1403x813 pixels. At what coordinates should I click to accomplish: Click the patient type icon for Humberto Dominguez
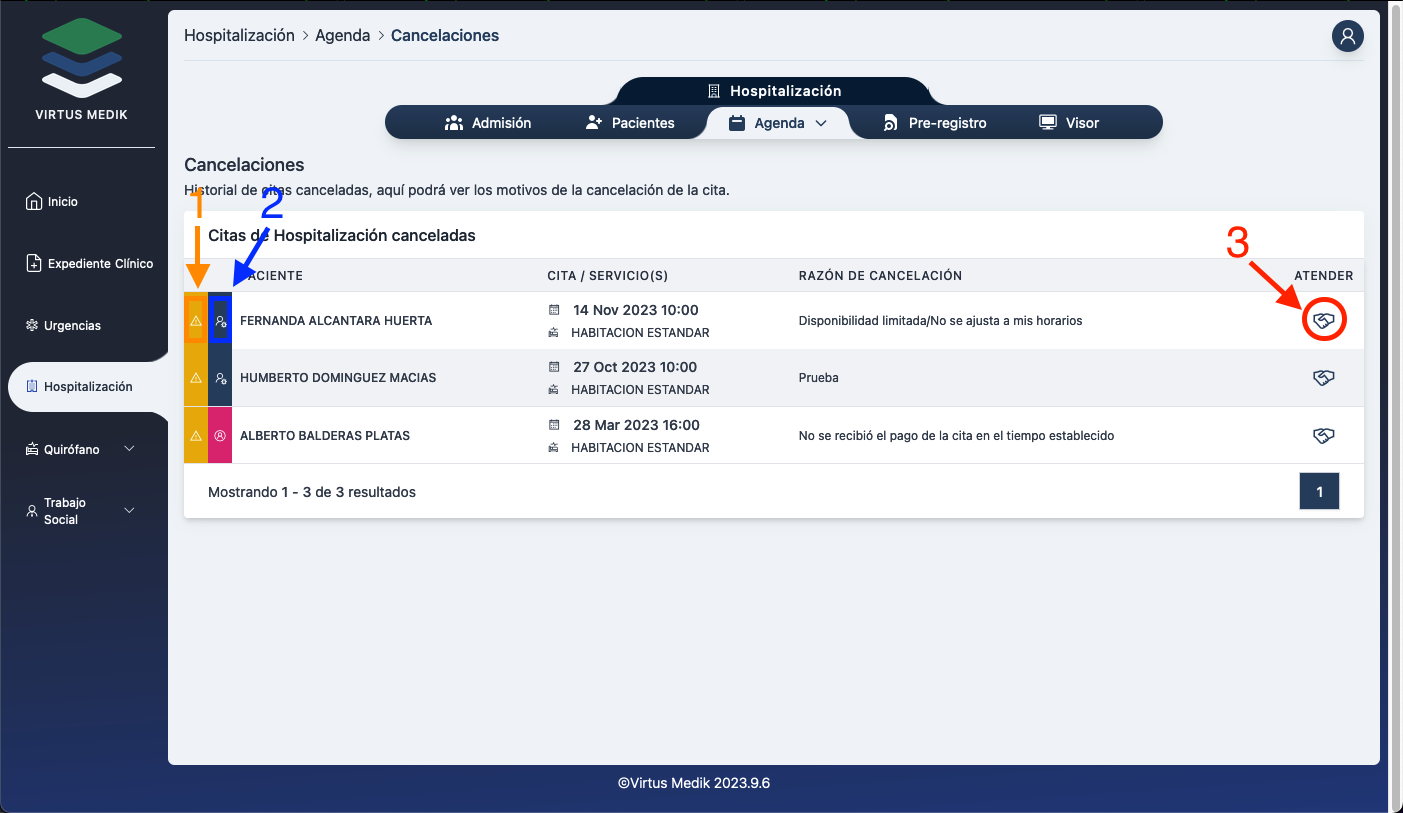pos(220,378)
